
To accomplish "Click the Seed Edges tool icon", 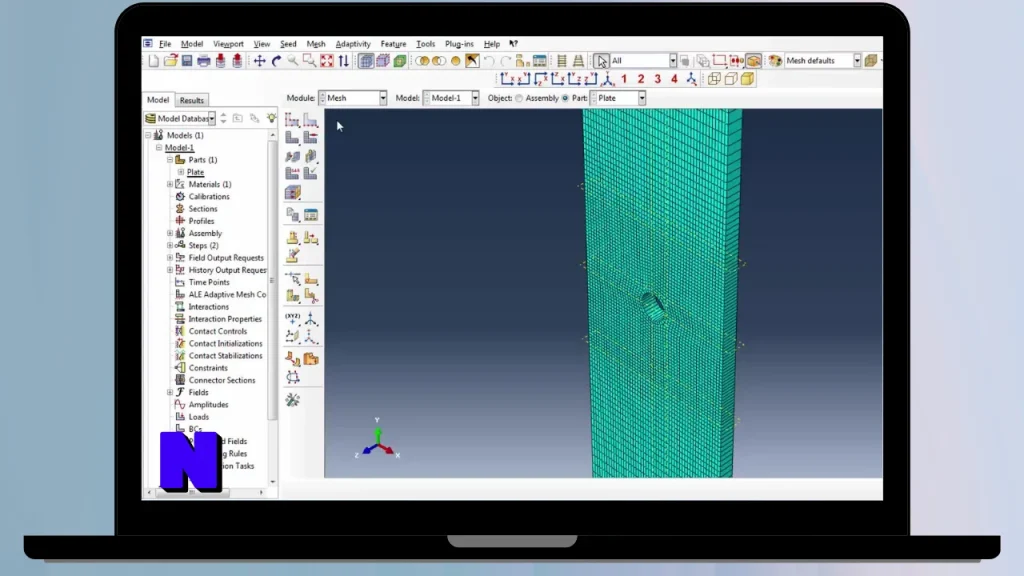I will click(311, 120).
